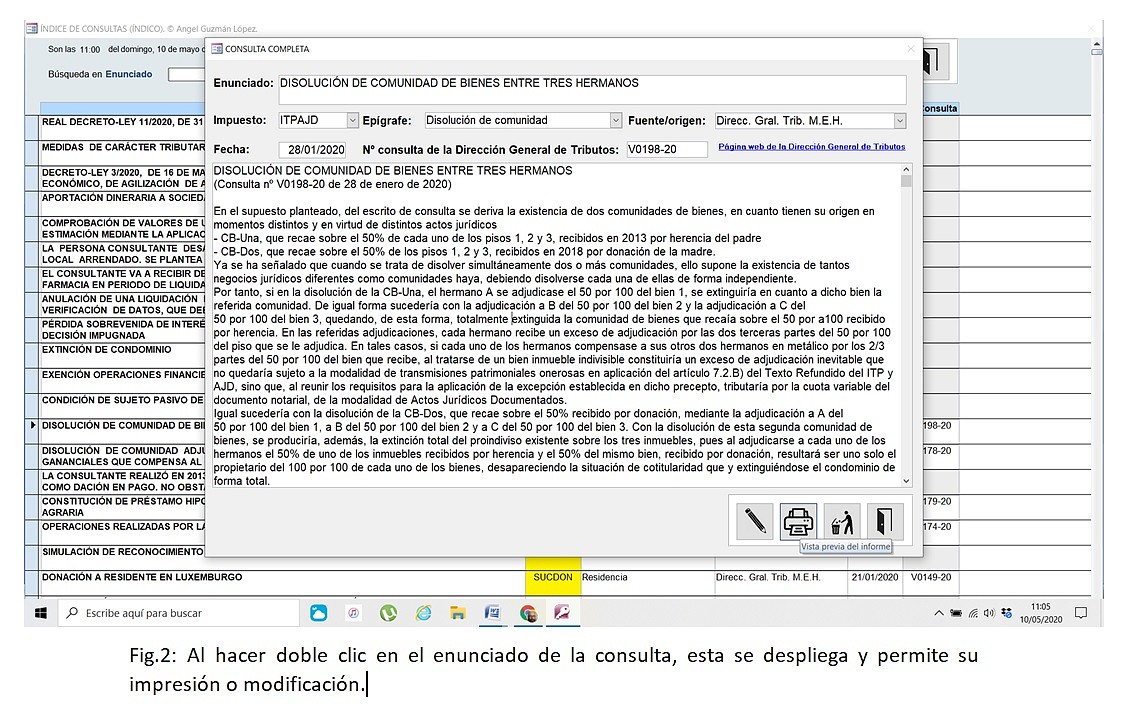
Task: Select the row 'APORTACIÓN DINERARIA A SOCIEDA'
Action: tap(122, 203)
